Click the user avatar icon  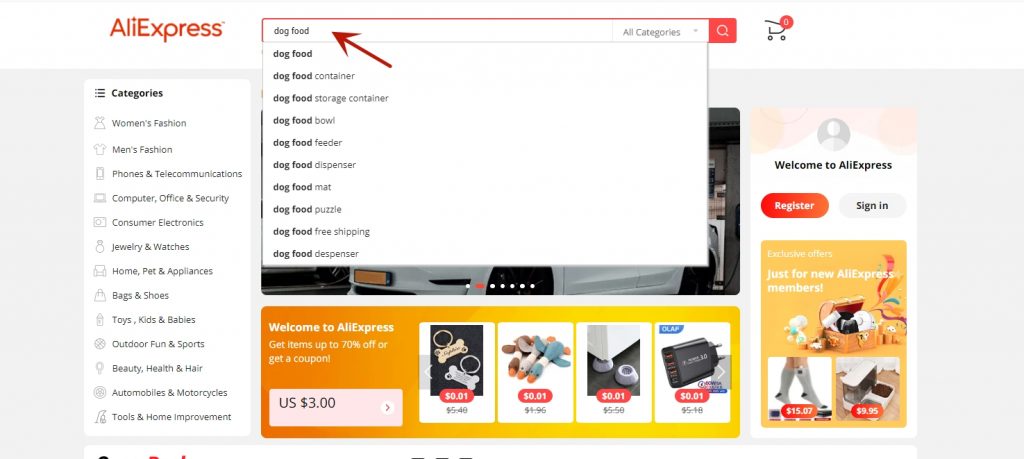pos(833,135)
